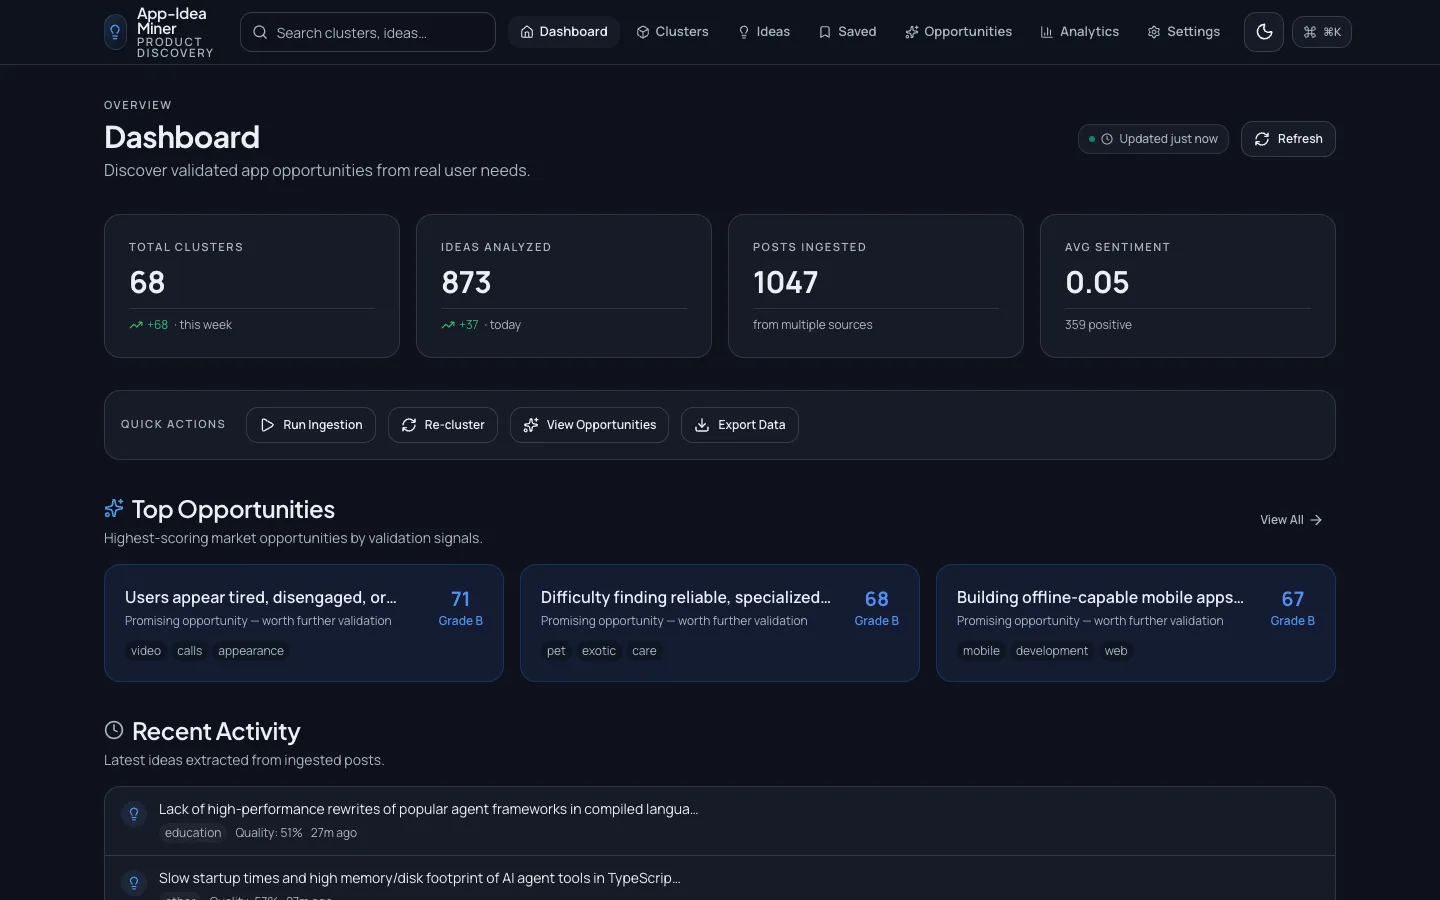Open the Clusters tab

point(673,32)
